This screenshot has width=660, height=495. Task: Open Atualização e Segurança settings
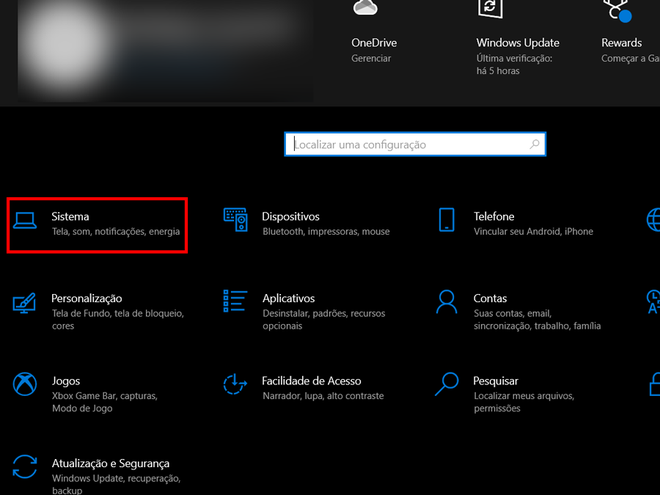(x=97, y=475)
